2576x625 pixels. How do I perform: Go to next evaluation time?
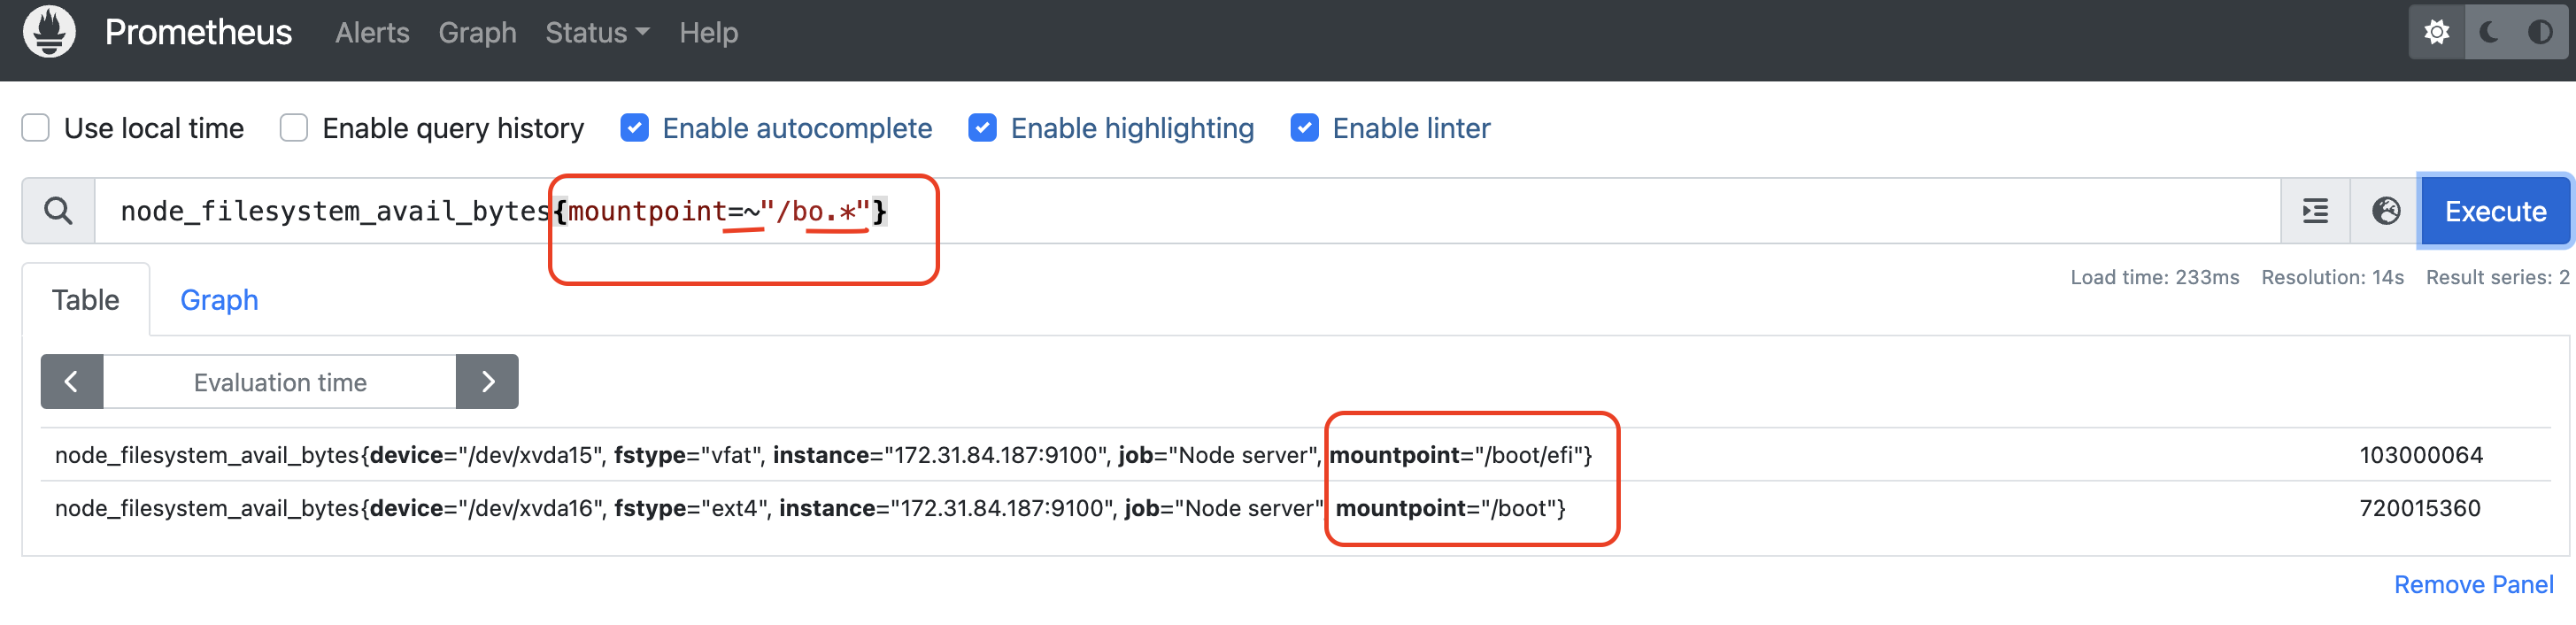coord(487,382)
